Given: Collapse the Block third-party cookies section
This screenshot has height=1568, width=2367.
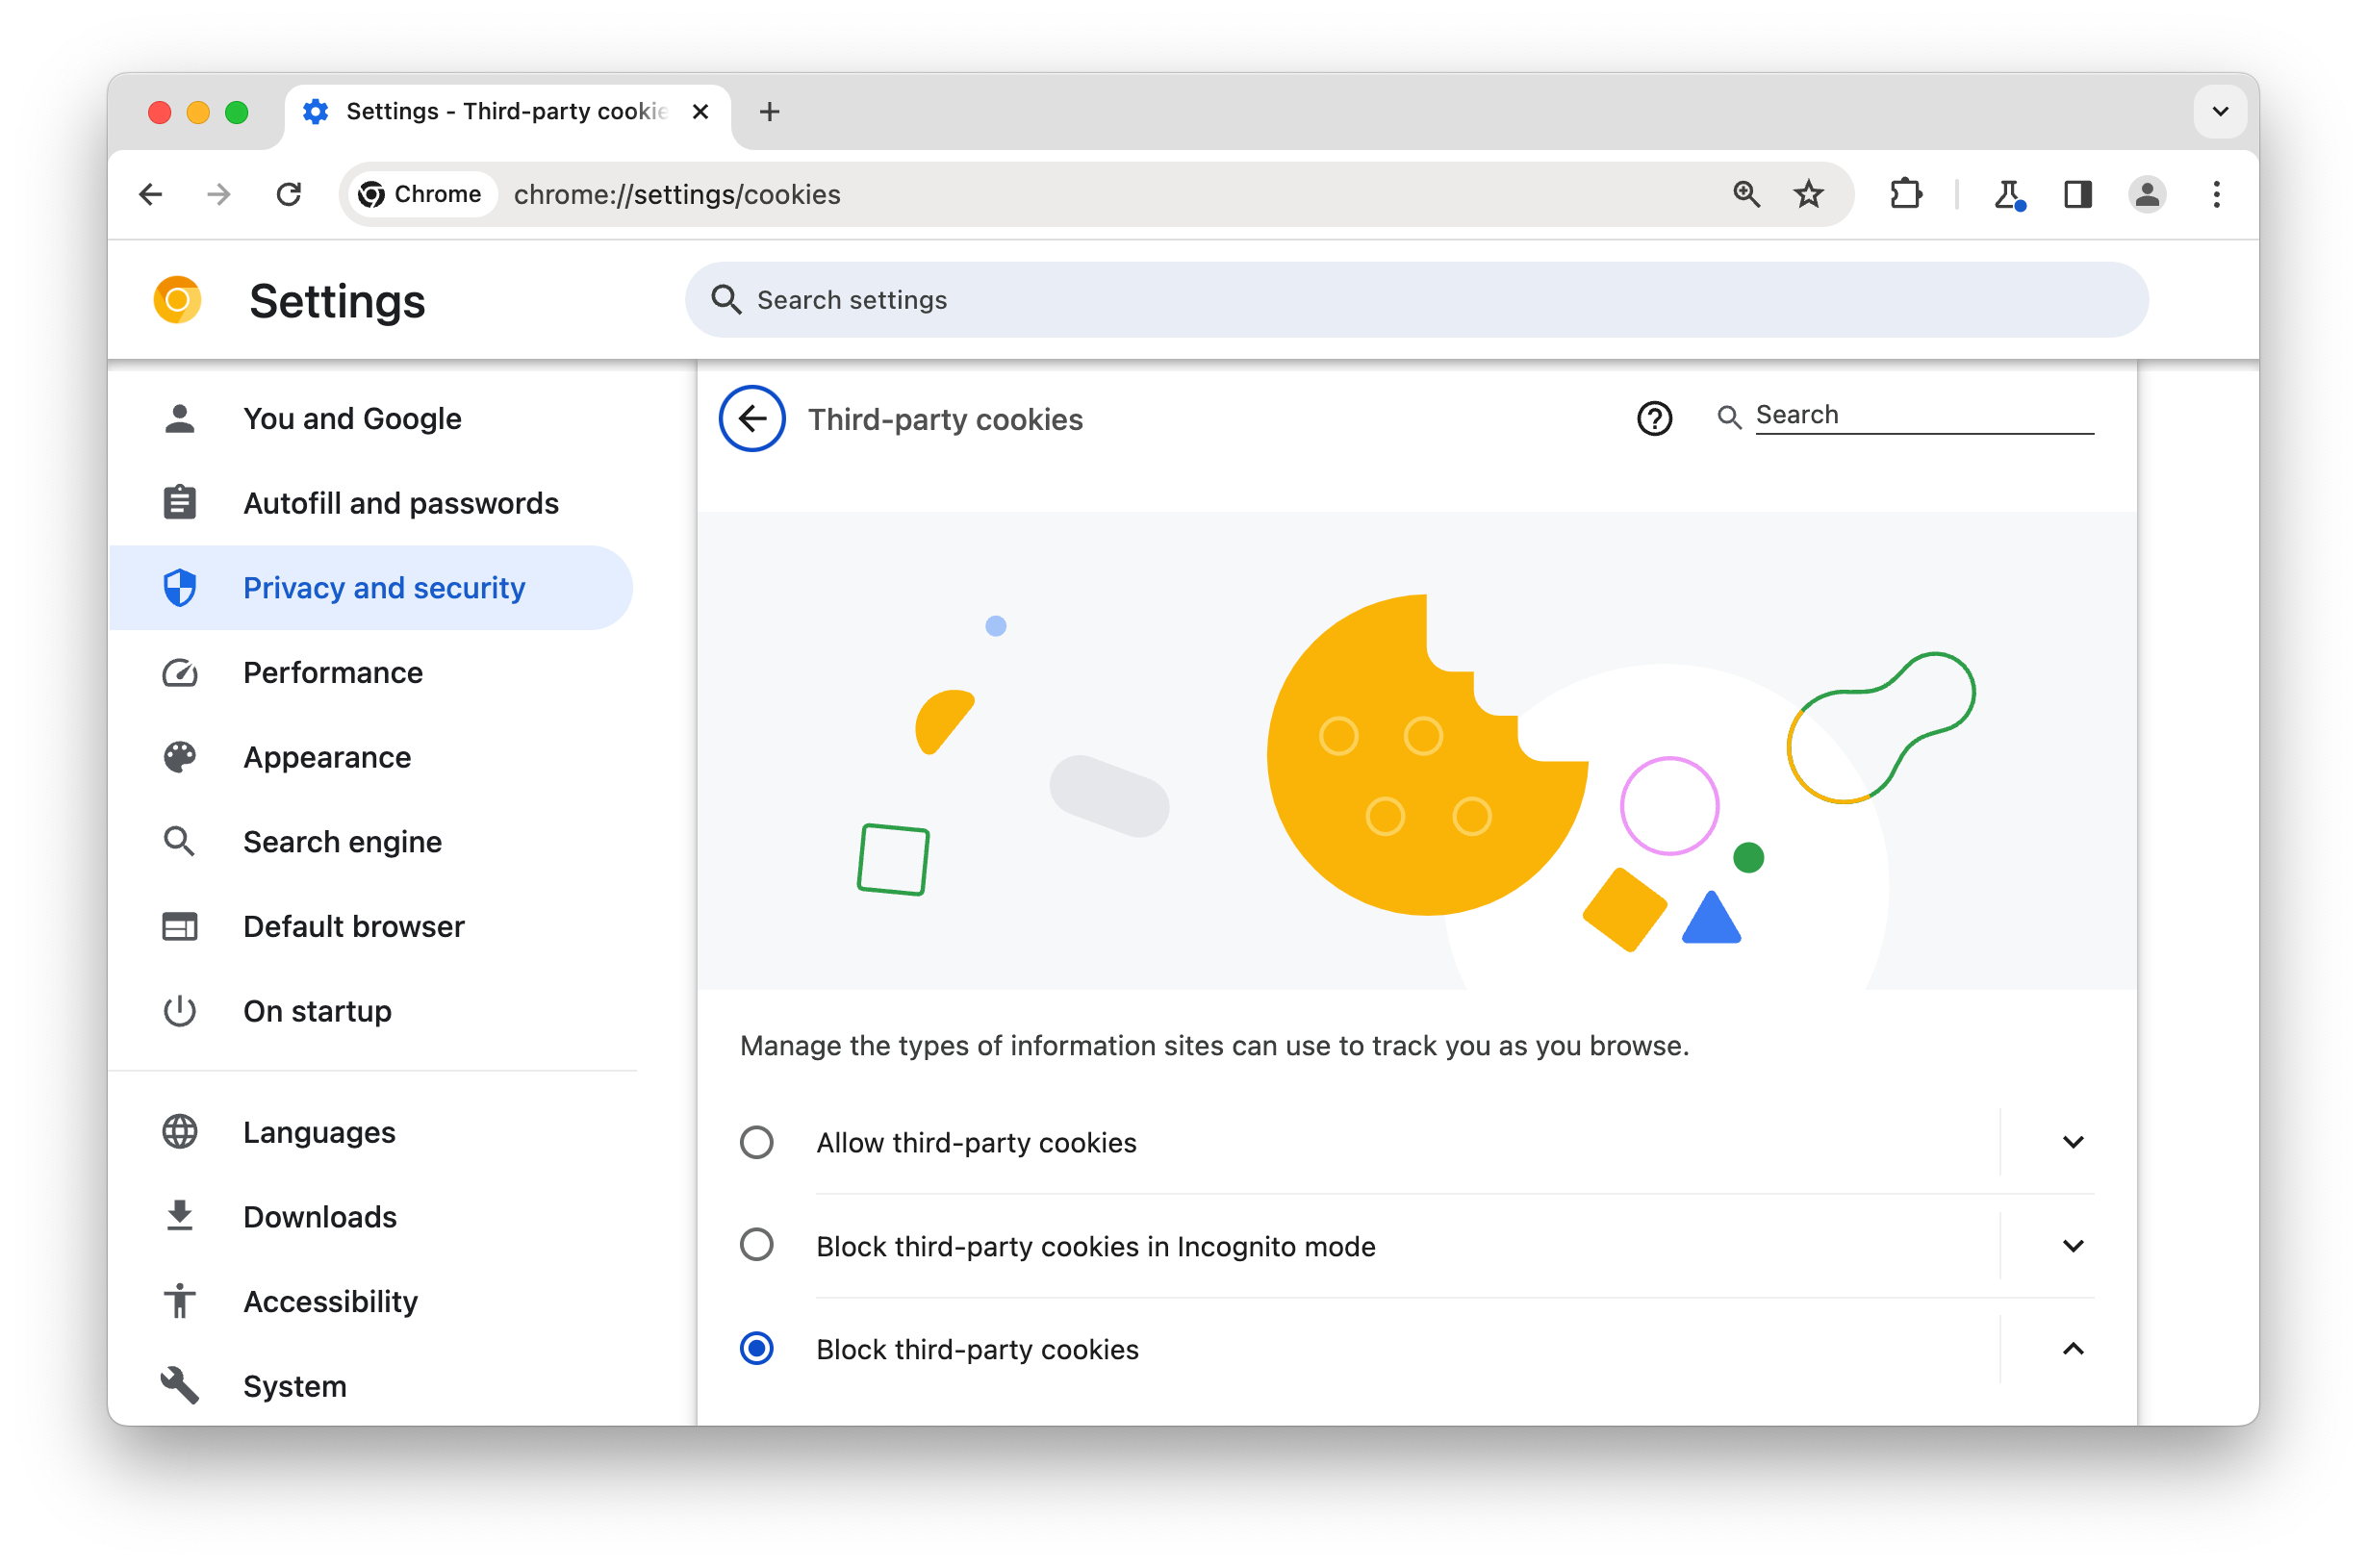Looking at the screenshot, I should click(x=2072, y=1348).
